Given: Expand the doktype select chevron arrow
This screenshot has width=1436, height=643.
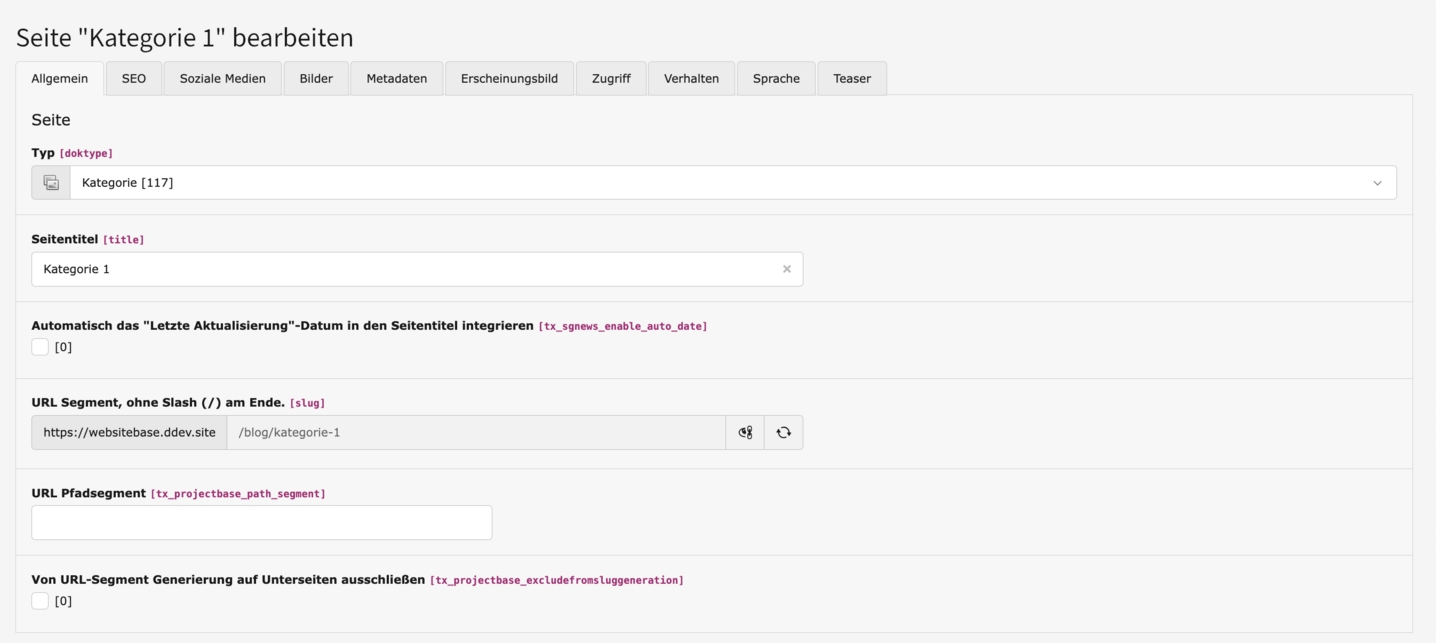Looking at the screenshot, I should click(x=1377, y=183).
